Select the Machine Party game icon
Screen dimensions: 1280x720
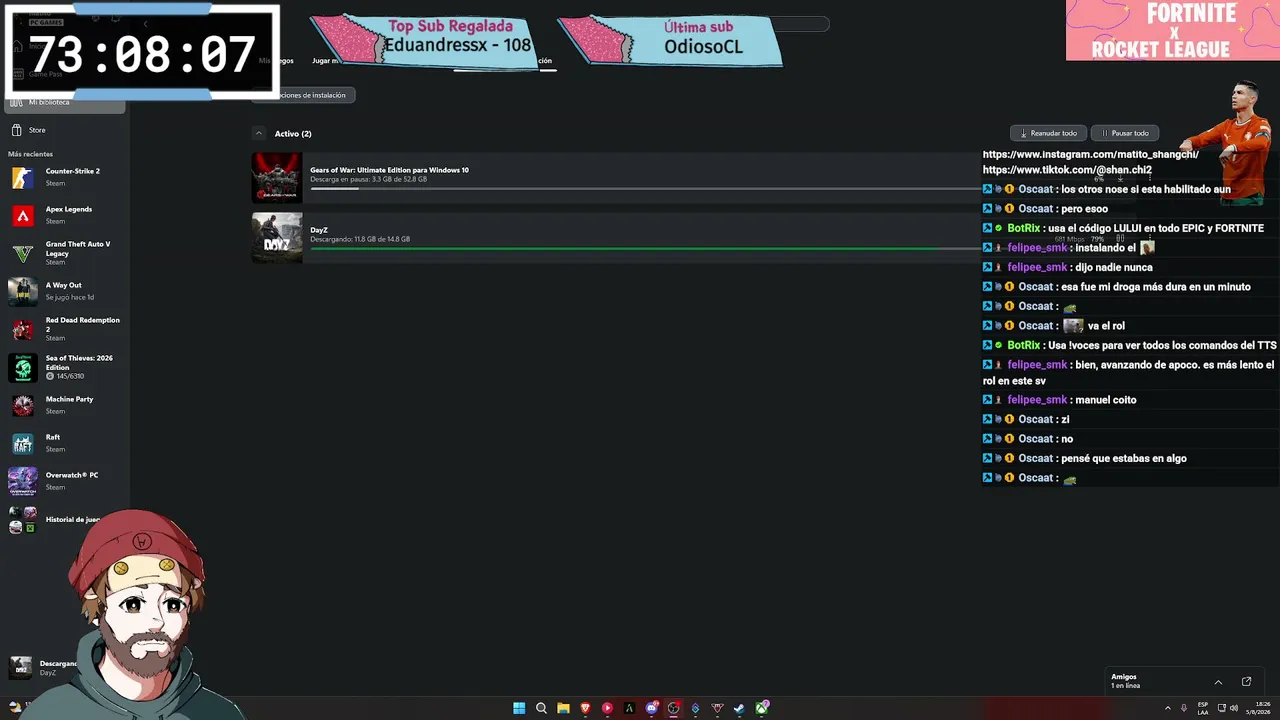point(23,405)
